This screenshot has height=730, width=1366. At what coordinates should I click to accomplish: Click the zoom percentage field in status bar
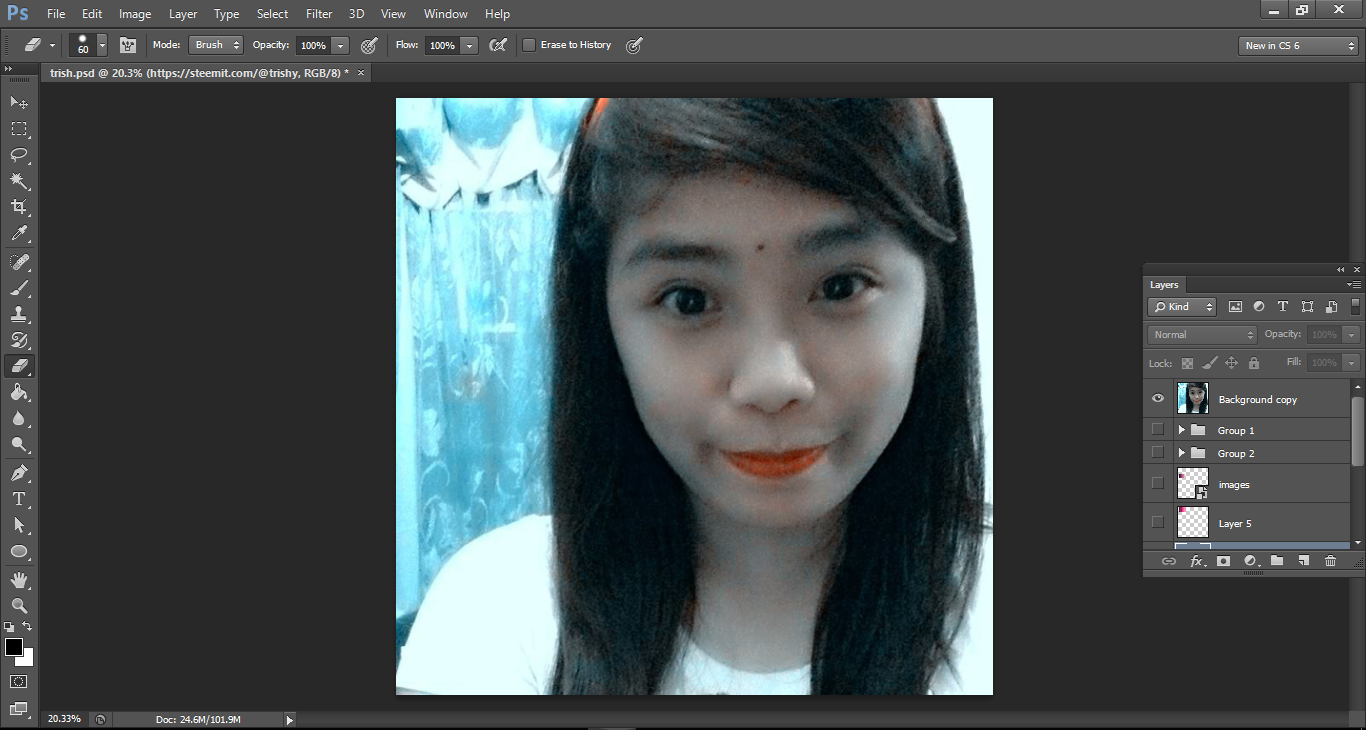pyautogui.click(x=65, y=719)
